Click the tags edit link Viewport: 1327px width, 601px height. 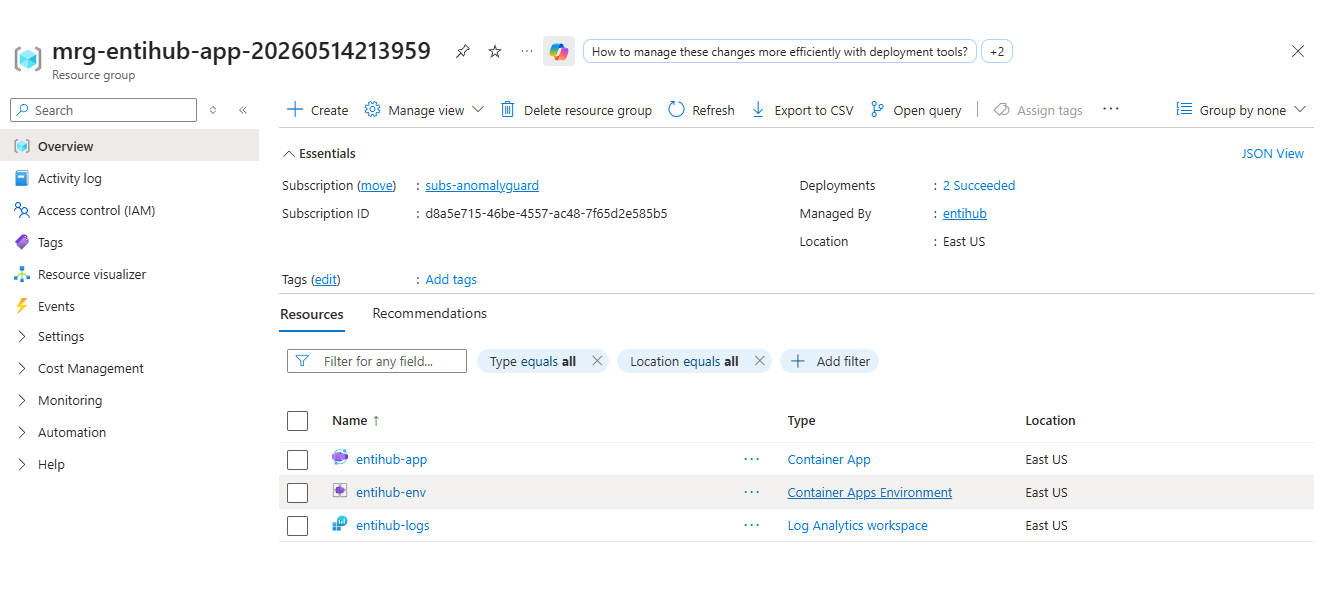point(326,279)
